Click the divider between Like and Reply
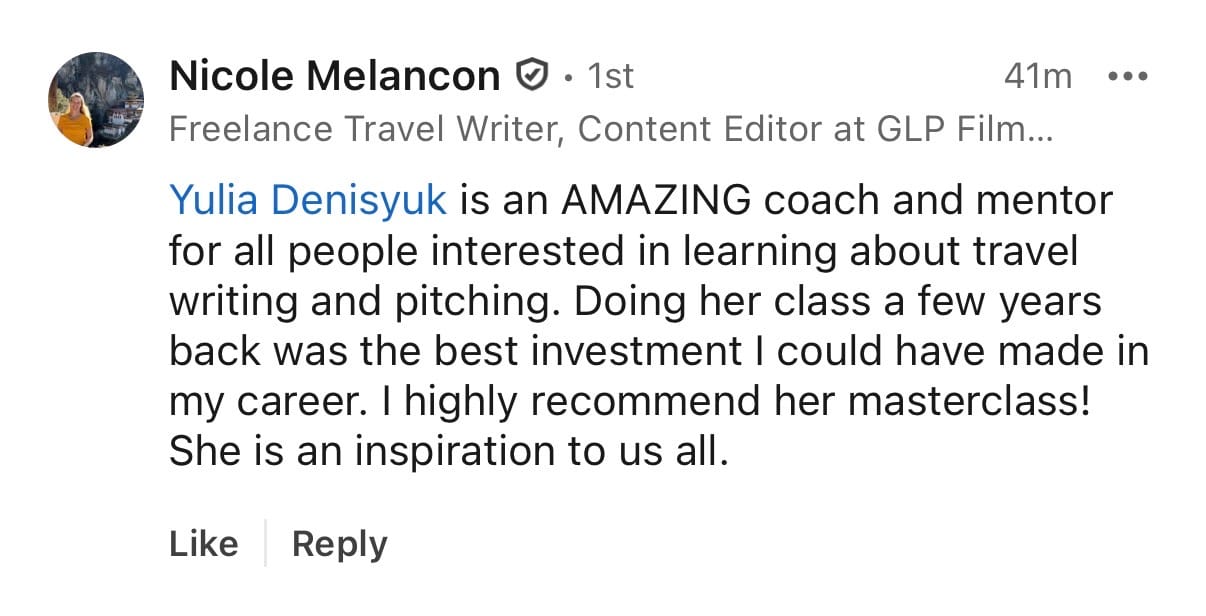Viewport: 1206px width, 616px height. click(265, 543)
